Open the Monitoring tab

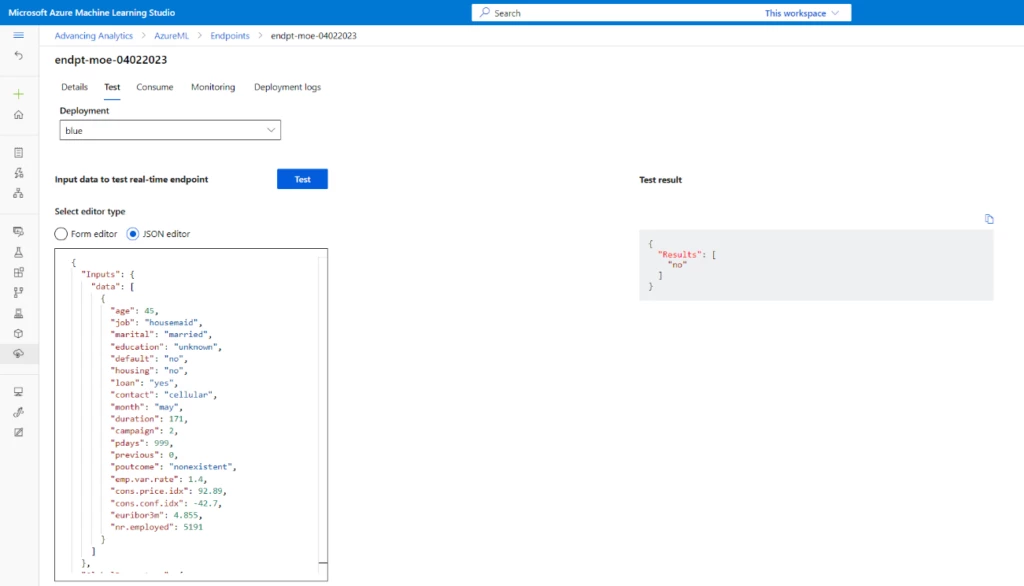click(212, 87)
